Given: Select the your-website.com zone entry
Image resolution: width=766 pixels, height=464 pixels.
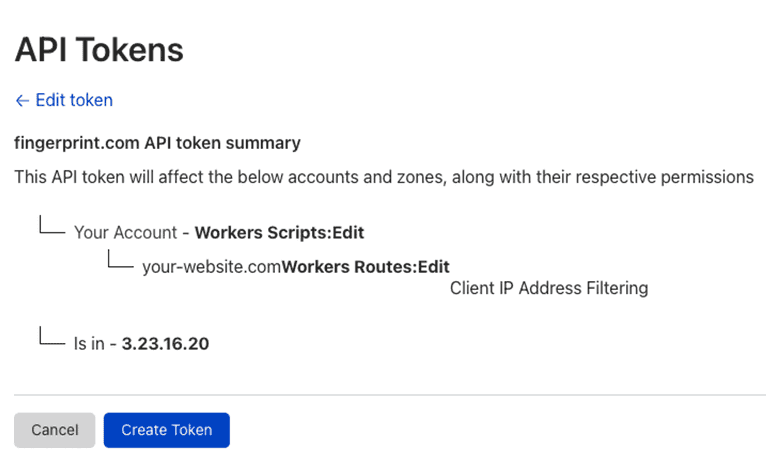Looking at the screenshot, I should (211, 267).
